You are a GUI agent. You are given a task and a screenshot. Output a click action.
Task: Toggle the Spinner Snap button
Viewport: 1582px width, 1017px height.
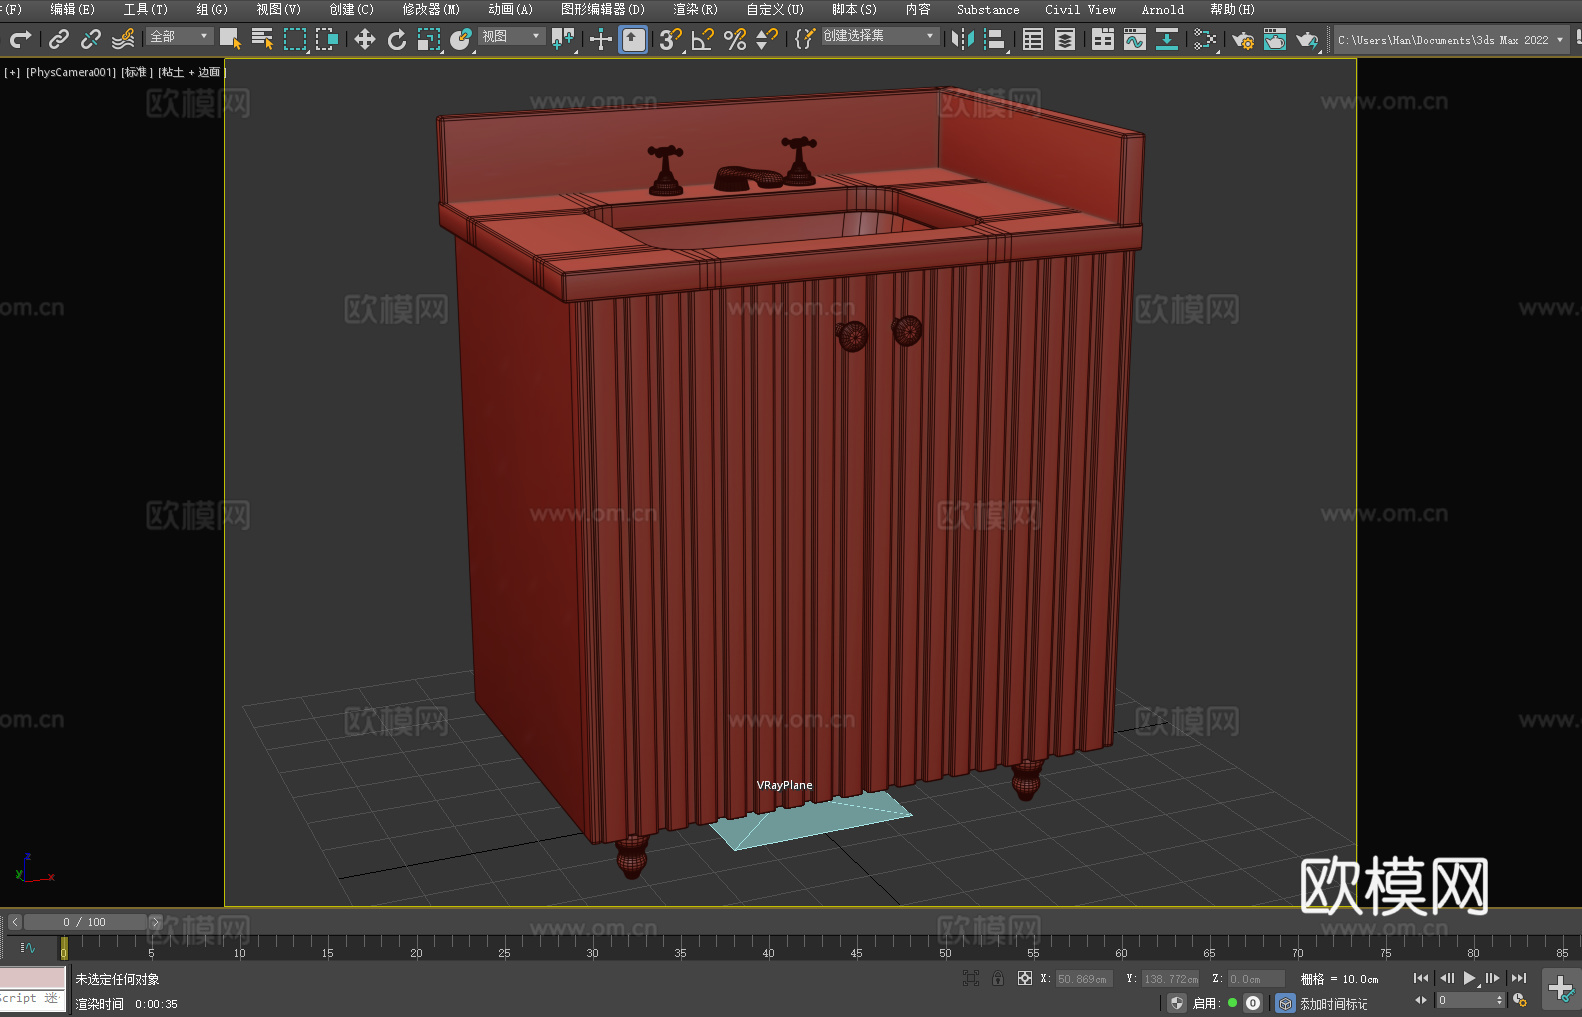click(767, 39)
